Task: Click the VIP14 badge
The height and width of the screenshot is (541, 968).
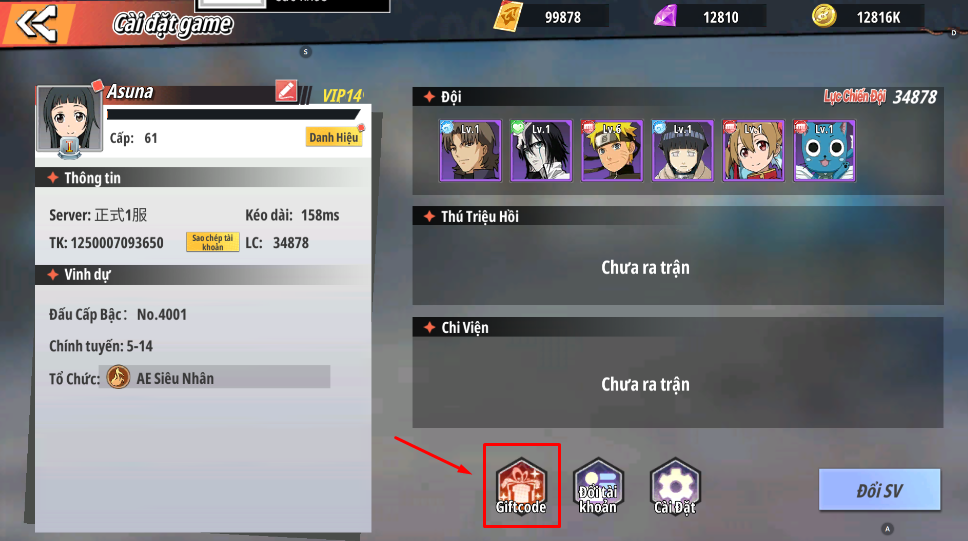Action: click(343, 96)
